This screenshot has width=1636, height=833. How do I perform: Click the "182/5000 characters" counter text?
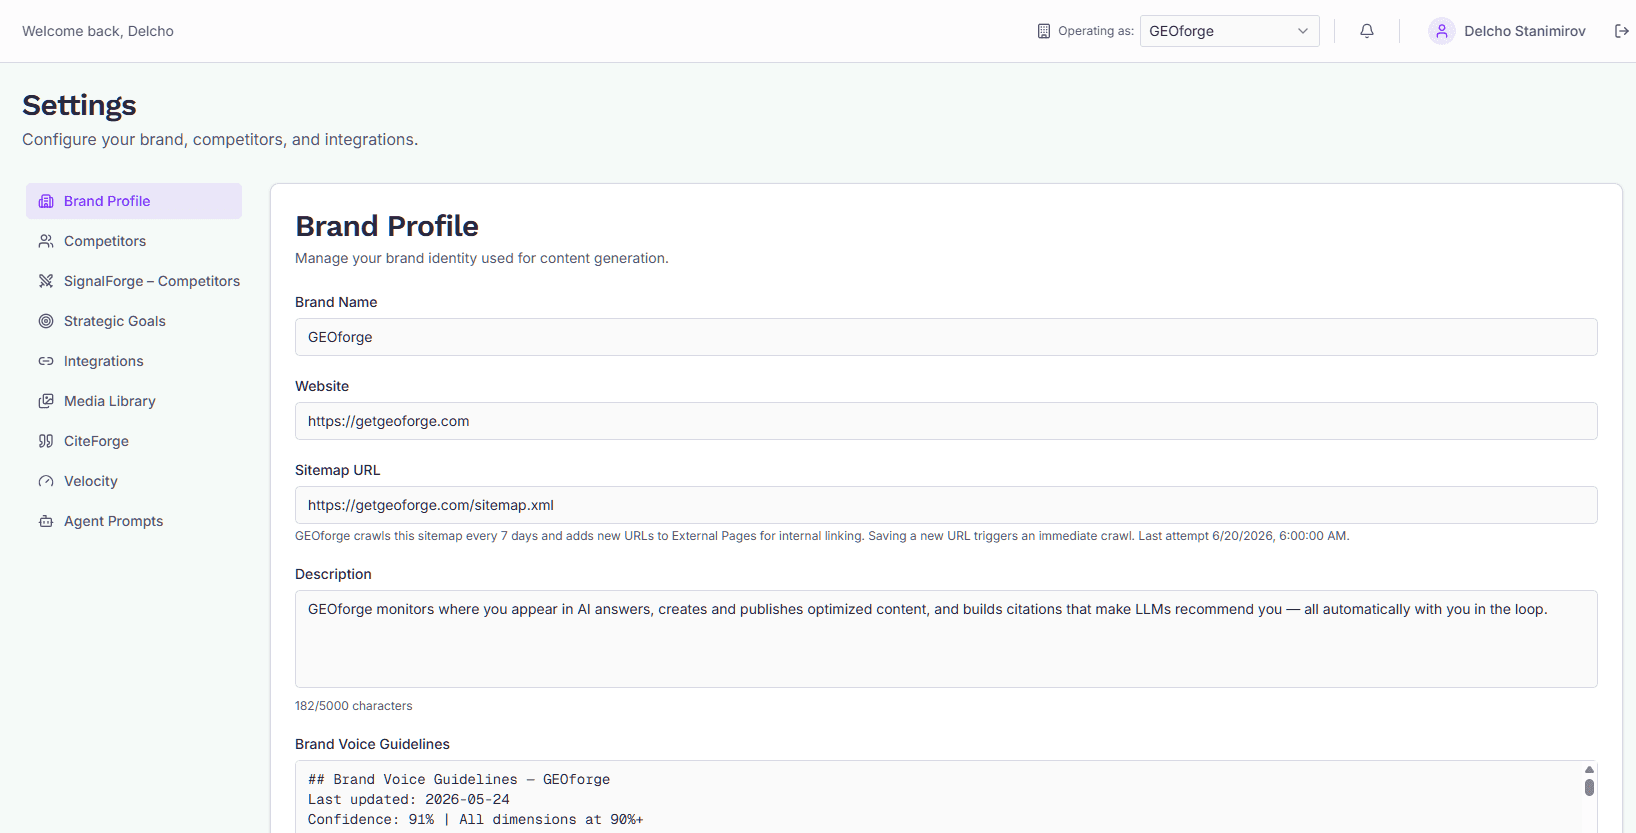(353, 706)
